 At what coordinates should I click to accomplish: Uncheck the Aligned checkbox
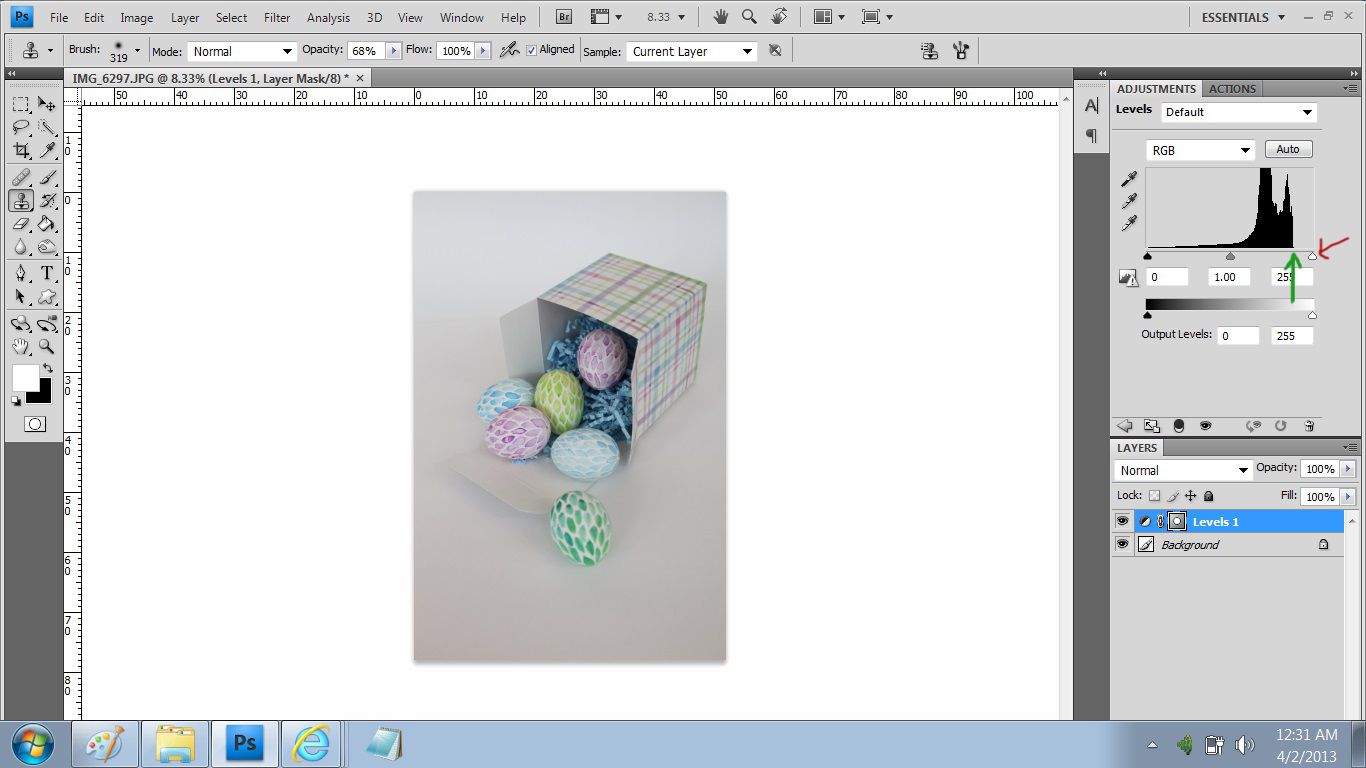531,50
